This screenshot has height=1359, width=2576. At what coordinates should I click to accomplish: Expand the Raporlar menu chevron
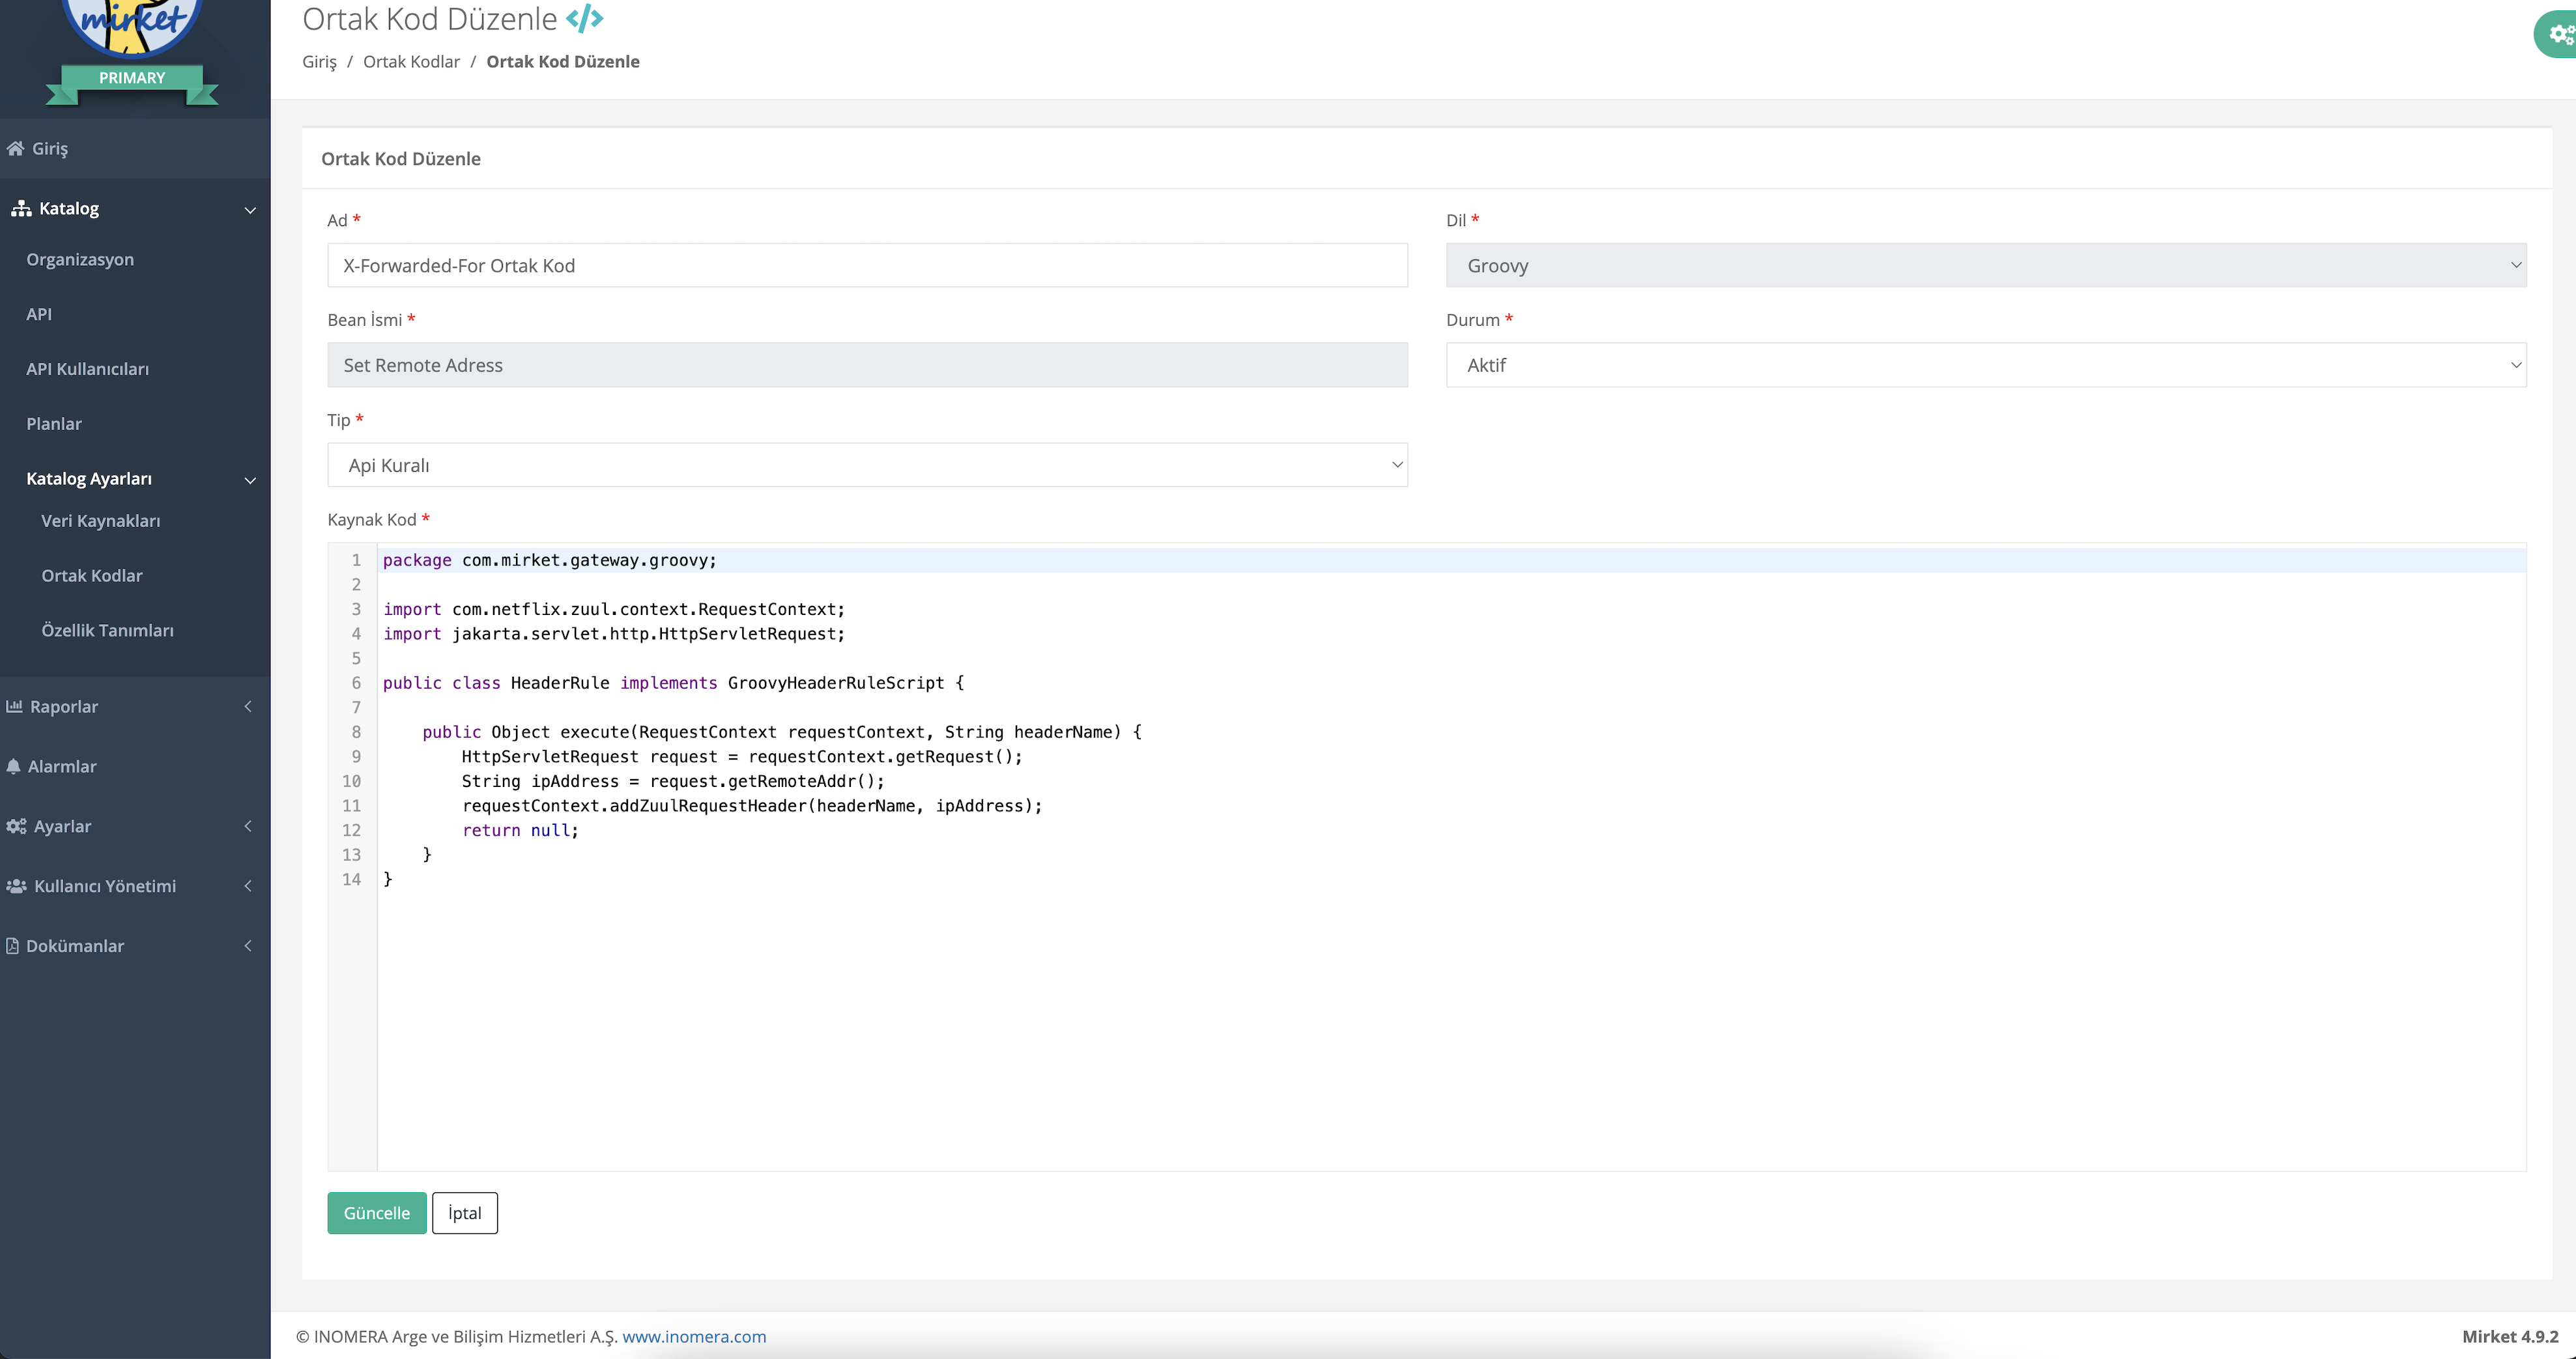248,706
